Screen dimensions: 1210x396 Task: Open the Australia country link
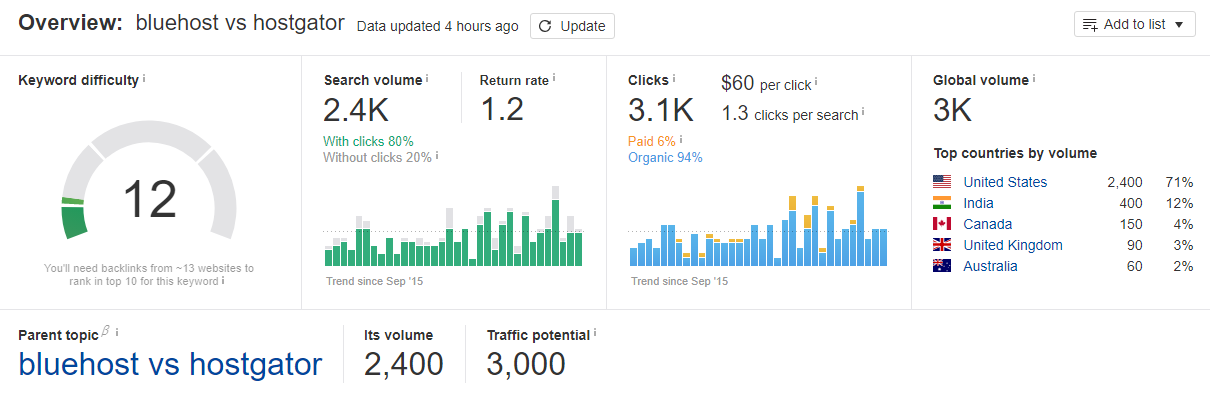(990, 266)
